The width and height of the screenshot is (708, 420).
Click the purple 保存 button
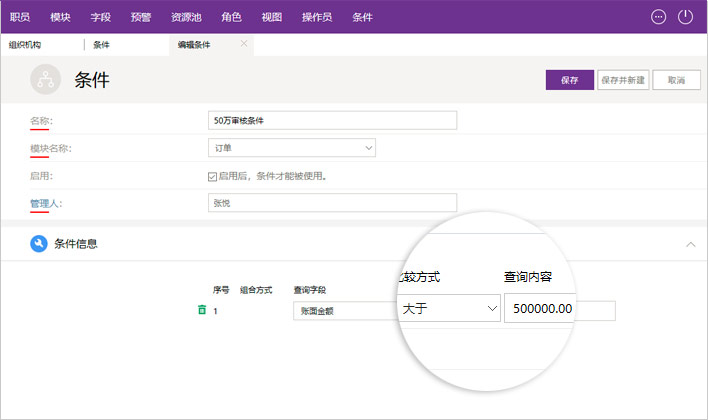click(x=569, y=81)
